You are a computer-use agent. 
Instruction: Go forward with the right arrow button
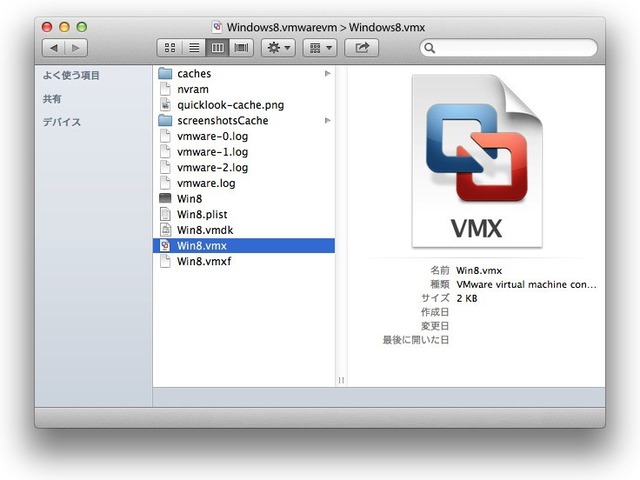pos(76,48)
